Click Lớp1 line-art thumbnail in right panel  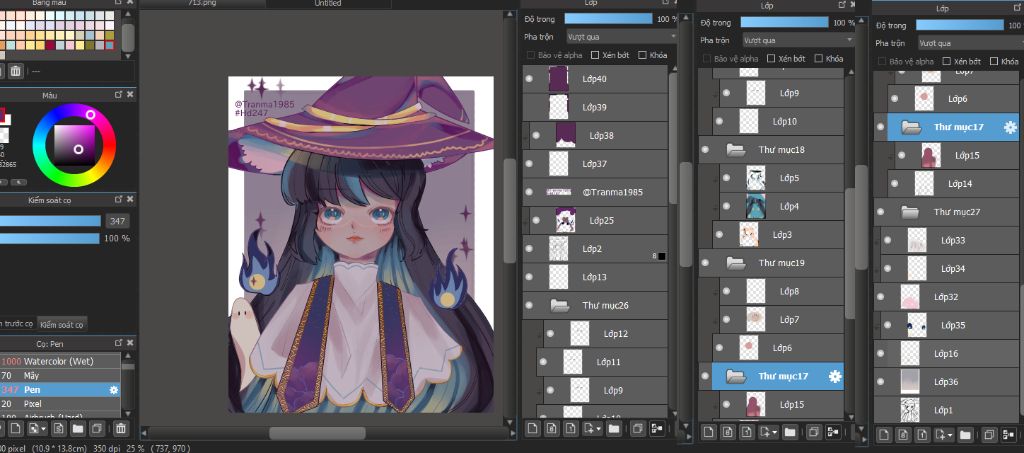[x=910, y=410]
